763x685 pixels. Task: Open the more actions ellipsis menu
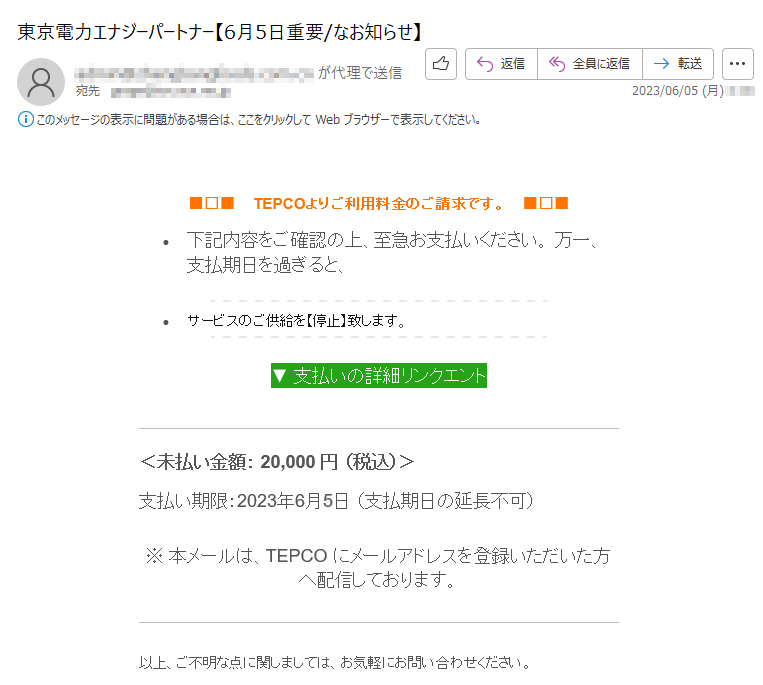[738, 64]
